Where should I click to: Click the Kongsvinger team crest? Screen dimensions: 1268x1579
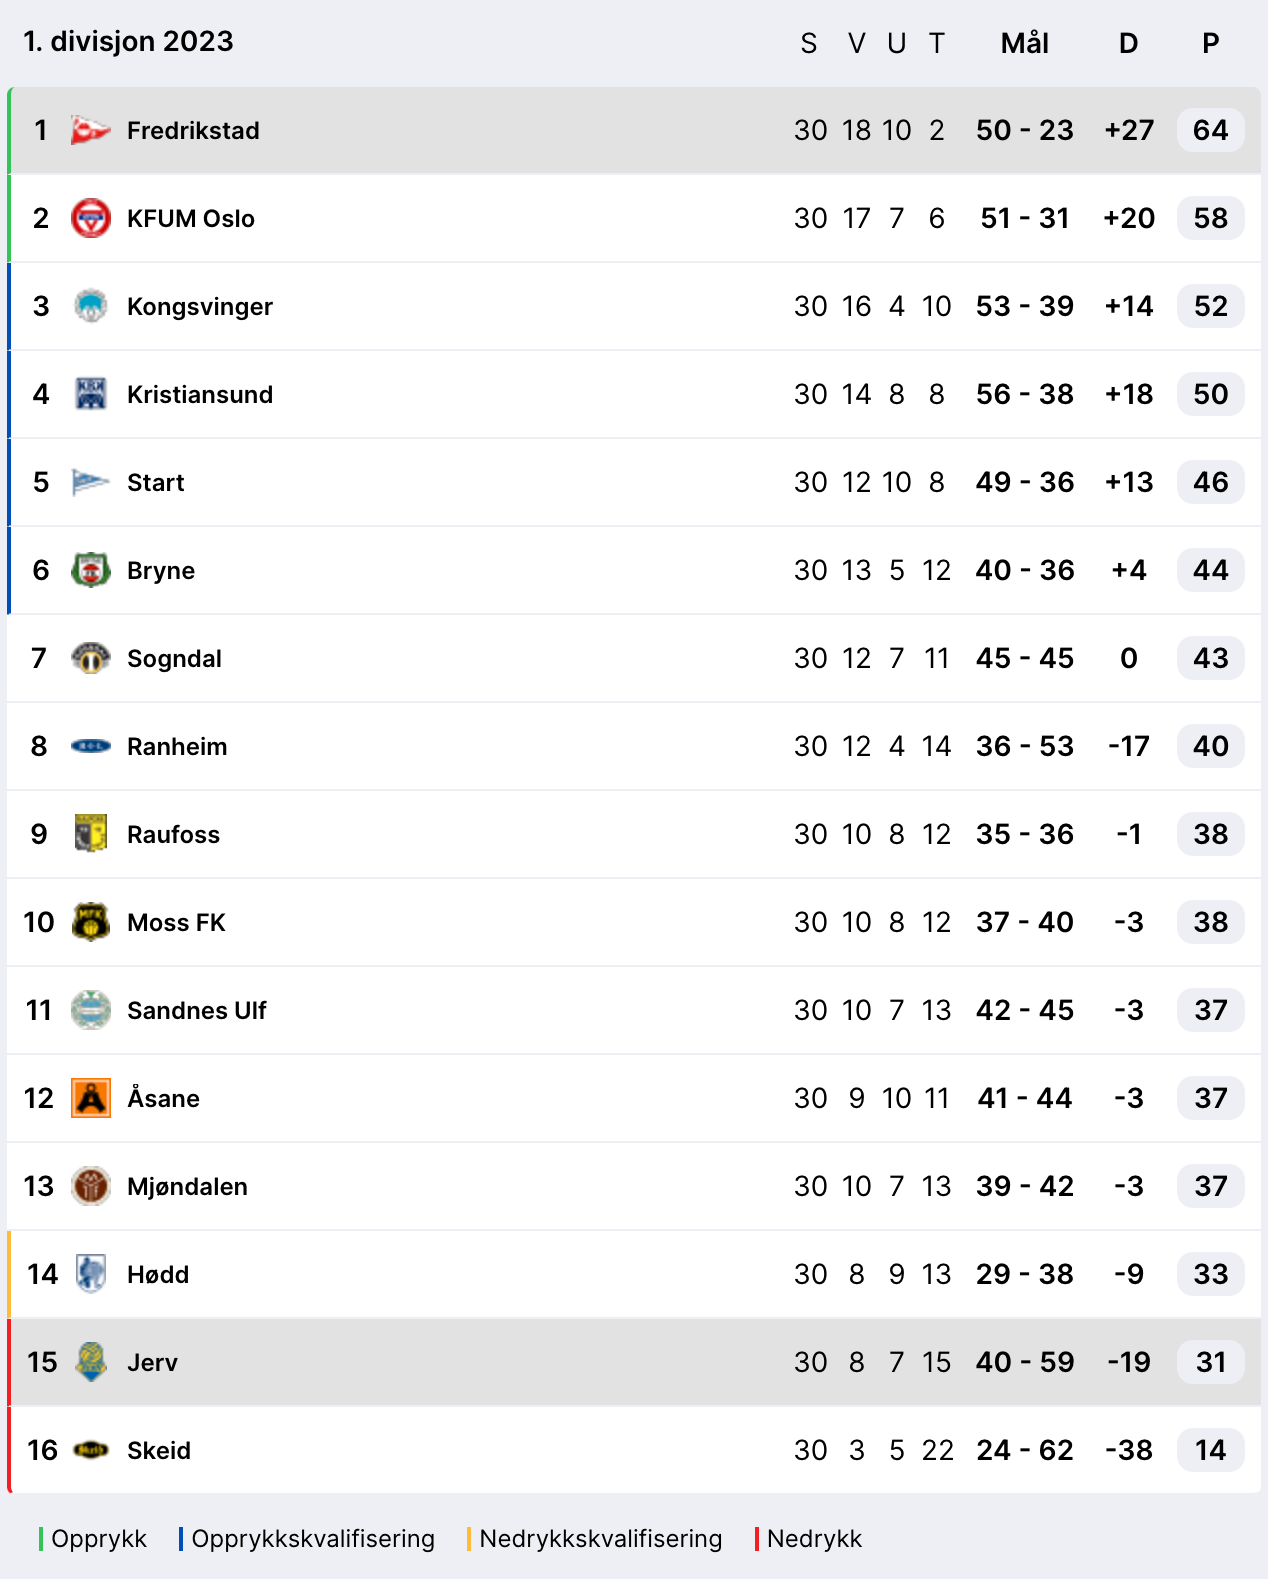tap(90, 306)
